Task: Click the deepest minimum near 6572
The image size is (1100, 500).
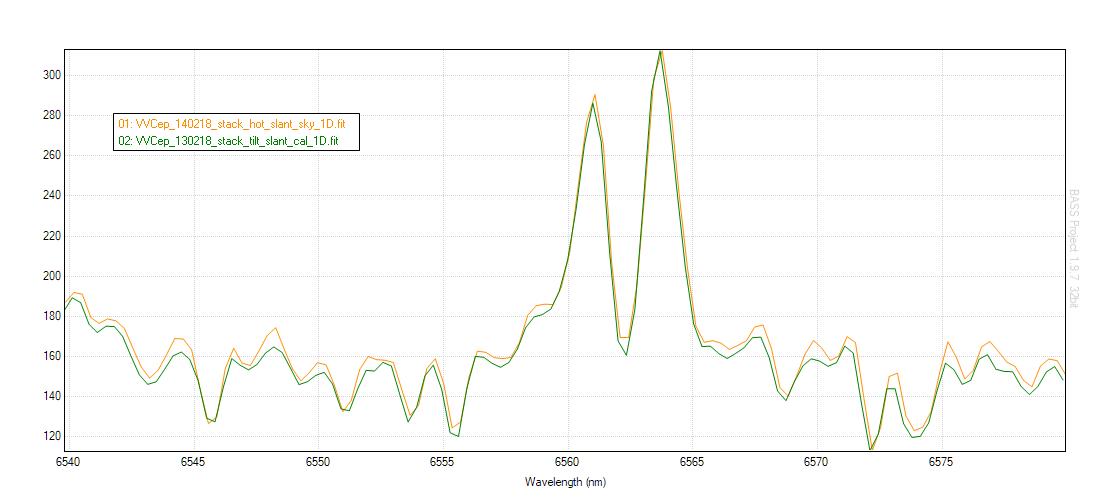Action: click(871, 448)
